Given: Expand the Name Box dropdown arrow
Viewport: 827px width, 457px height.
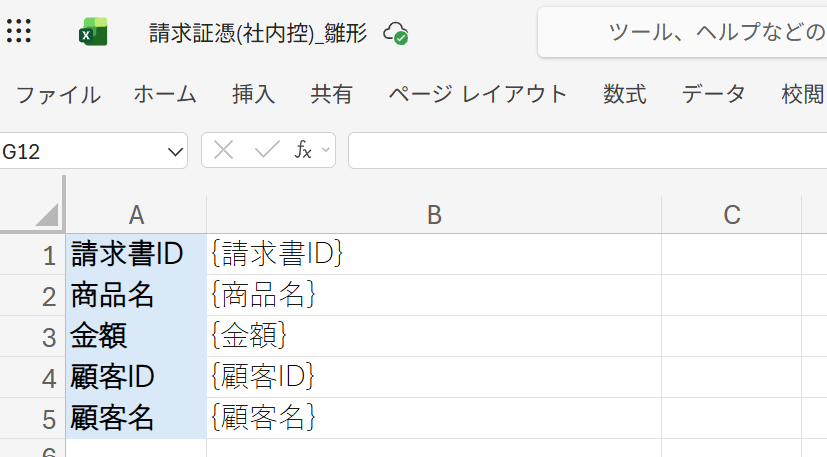Looking at the screenshot, I should click(x=175, y=152).
